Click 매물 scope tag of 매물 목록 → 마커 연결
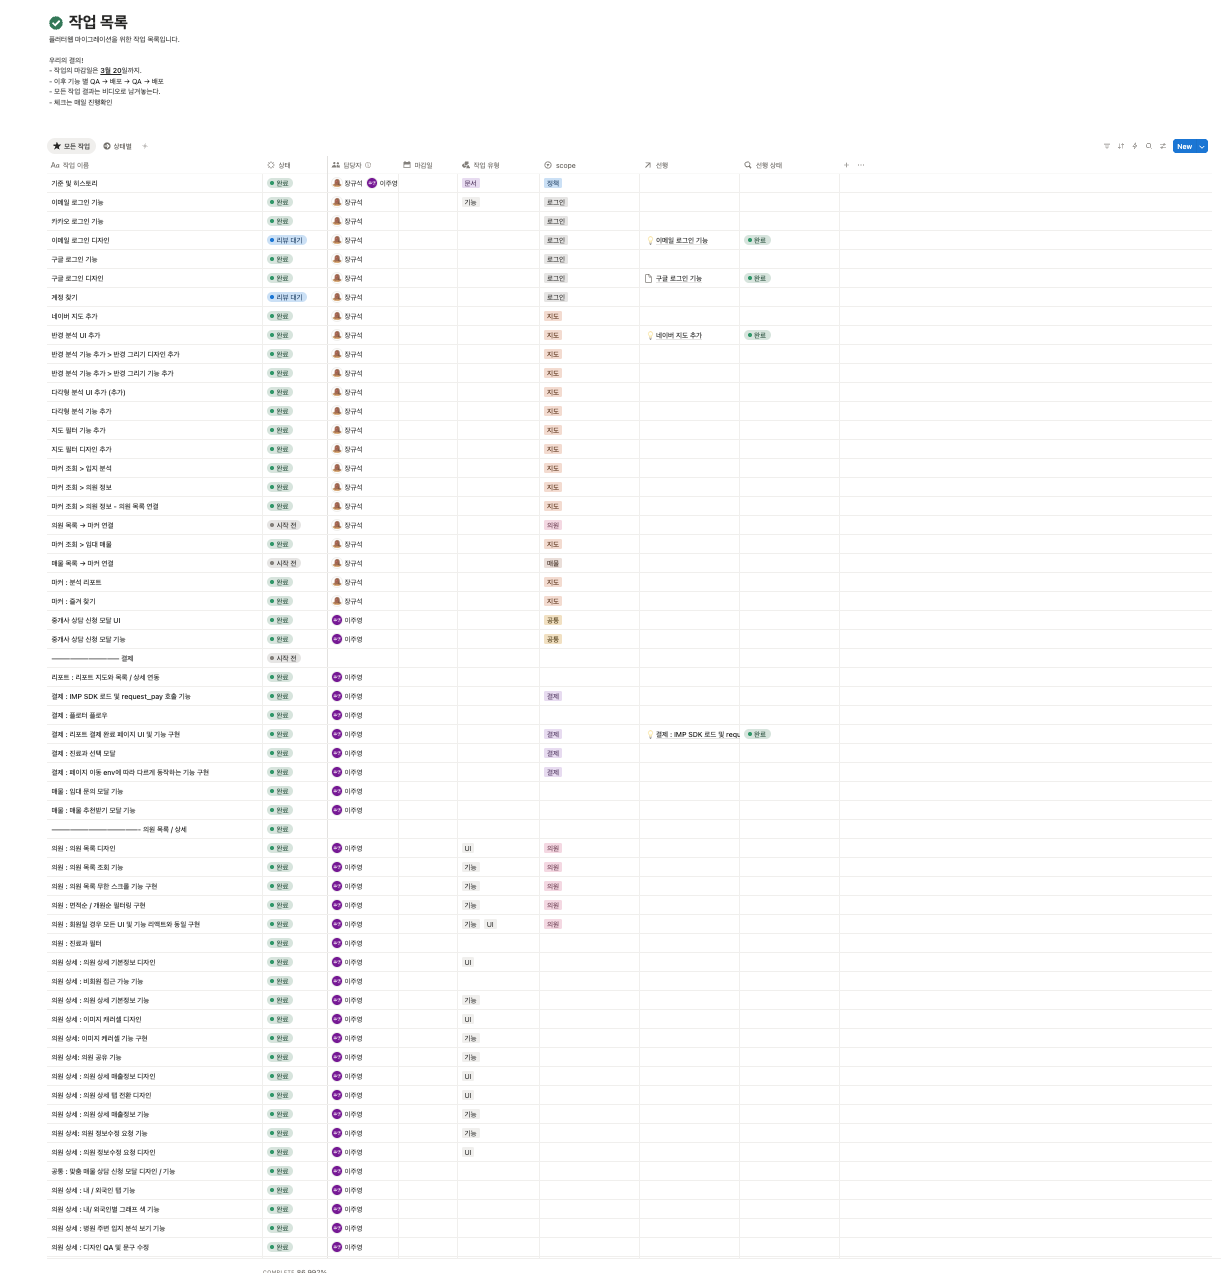This screenshot has width=1224, height=1273. pyautogui.click(x=553, y=563)
